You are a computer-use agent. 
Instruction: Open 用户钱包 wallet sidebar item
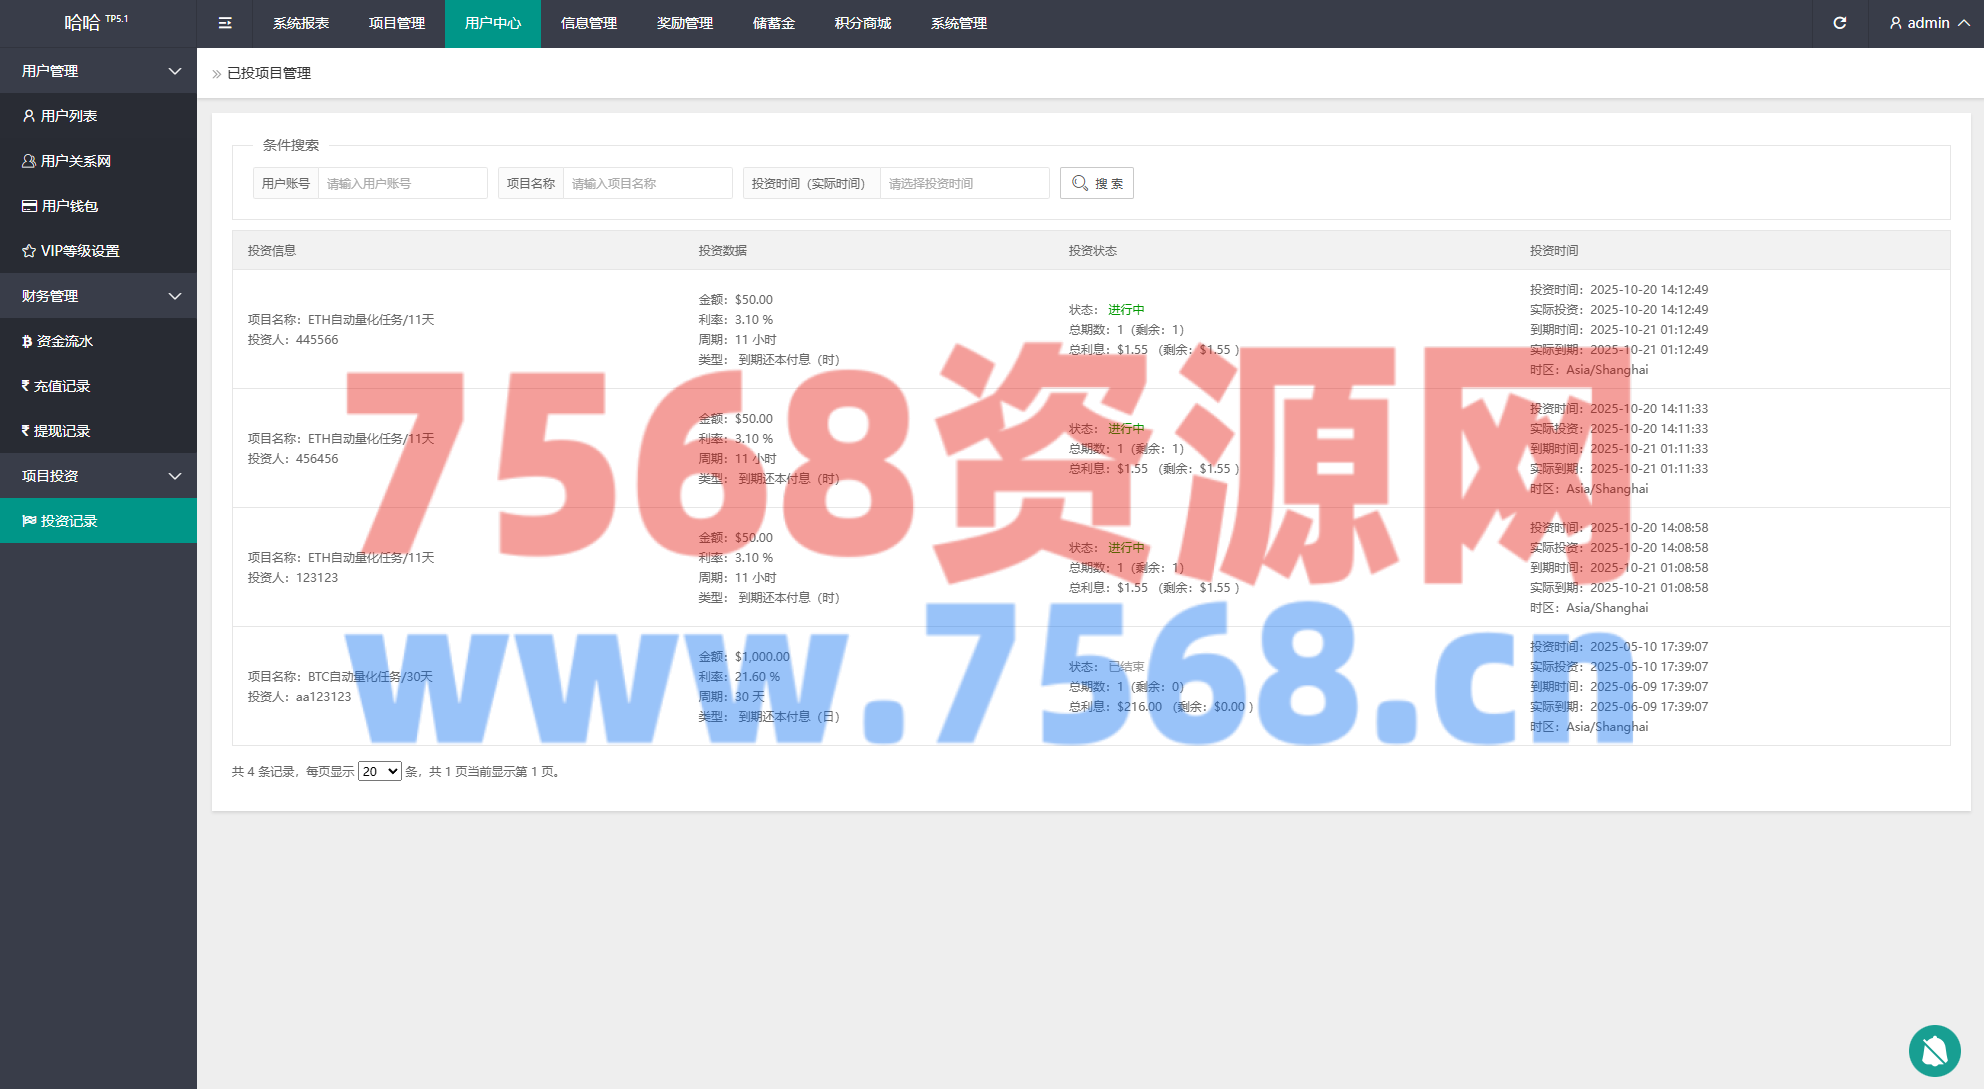(69, 206)
